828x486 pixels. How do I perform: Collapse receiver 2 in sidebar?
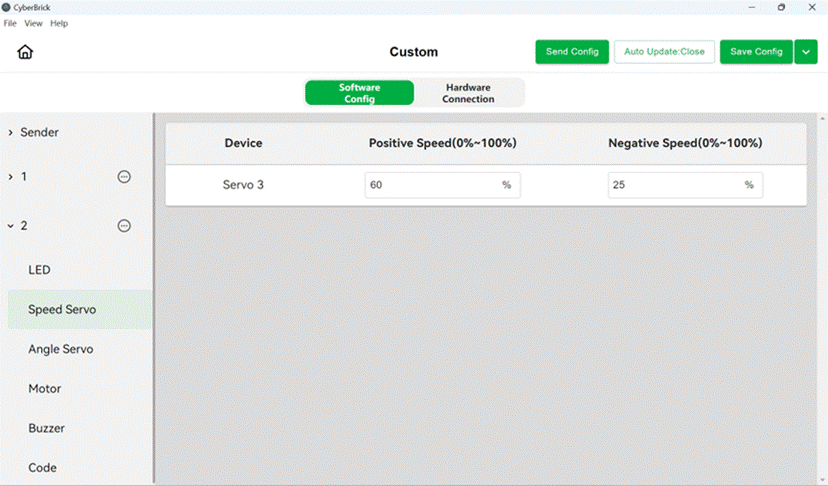click(x=11, y=226)
